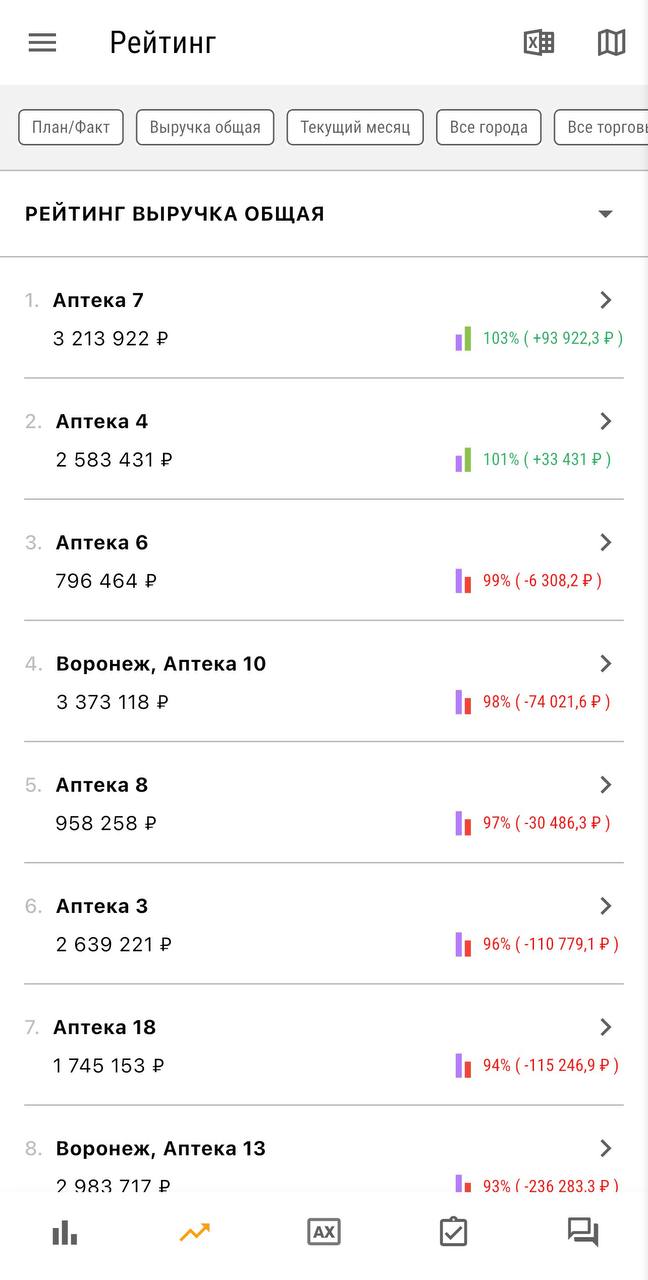The height and width of the screenshot is (1280, 648).
Task: Open the map view icon
Action: (611, 42)
